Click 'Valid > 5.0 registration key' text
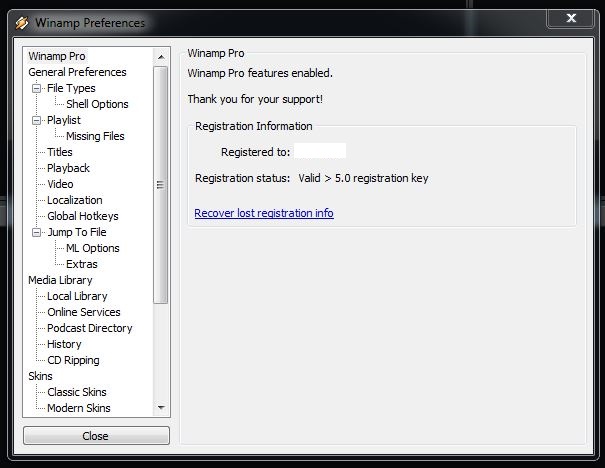Screen dimensions: 605x468 363,178
